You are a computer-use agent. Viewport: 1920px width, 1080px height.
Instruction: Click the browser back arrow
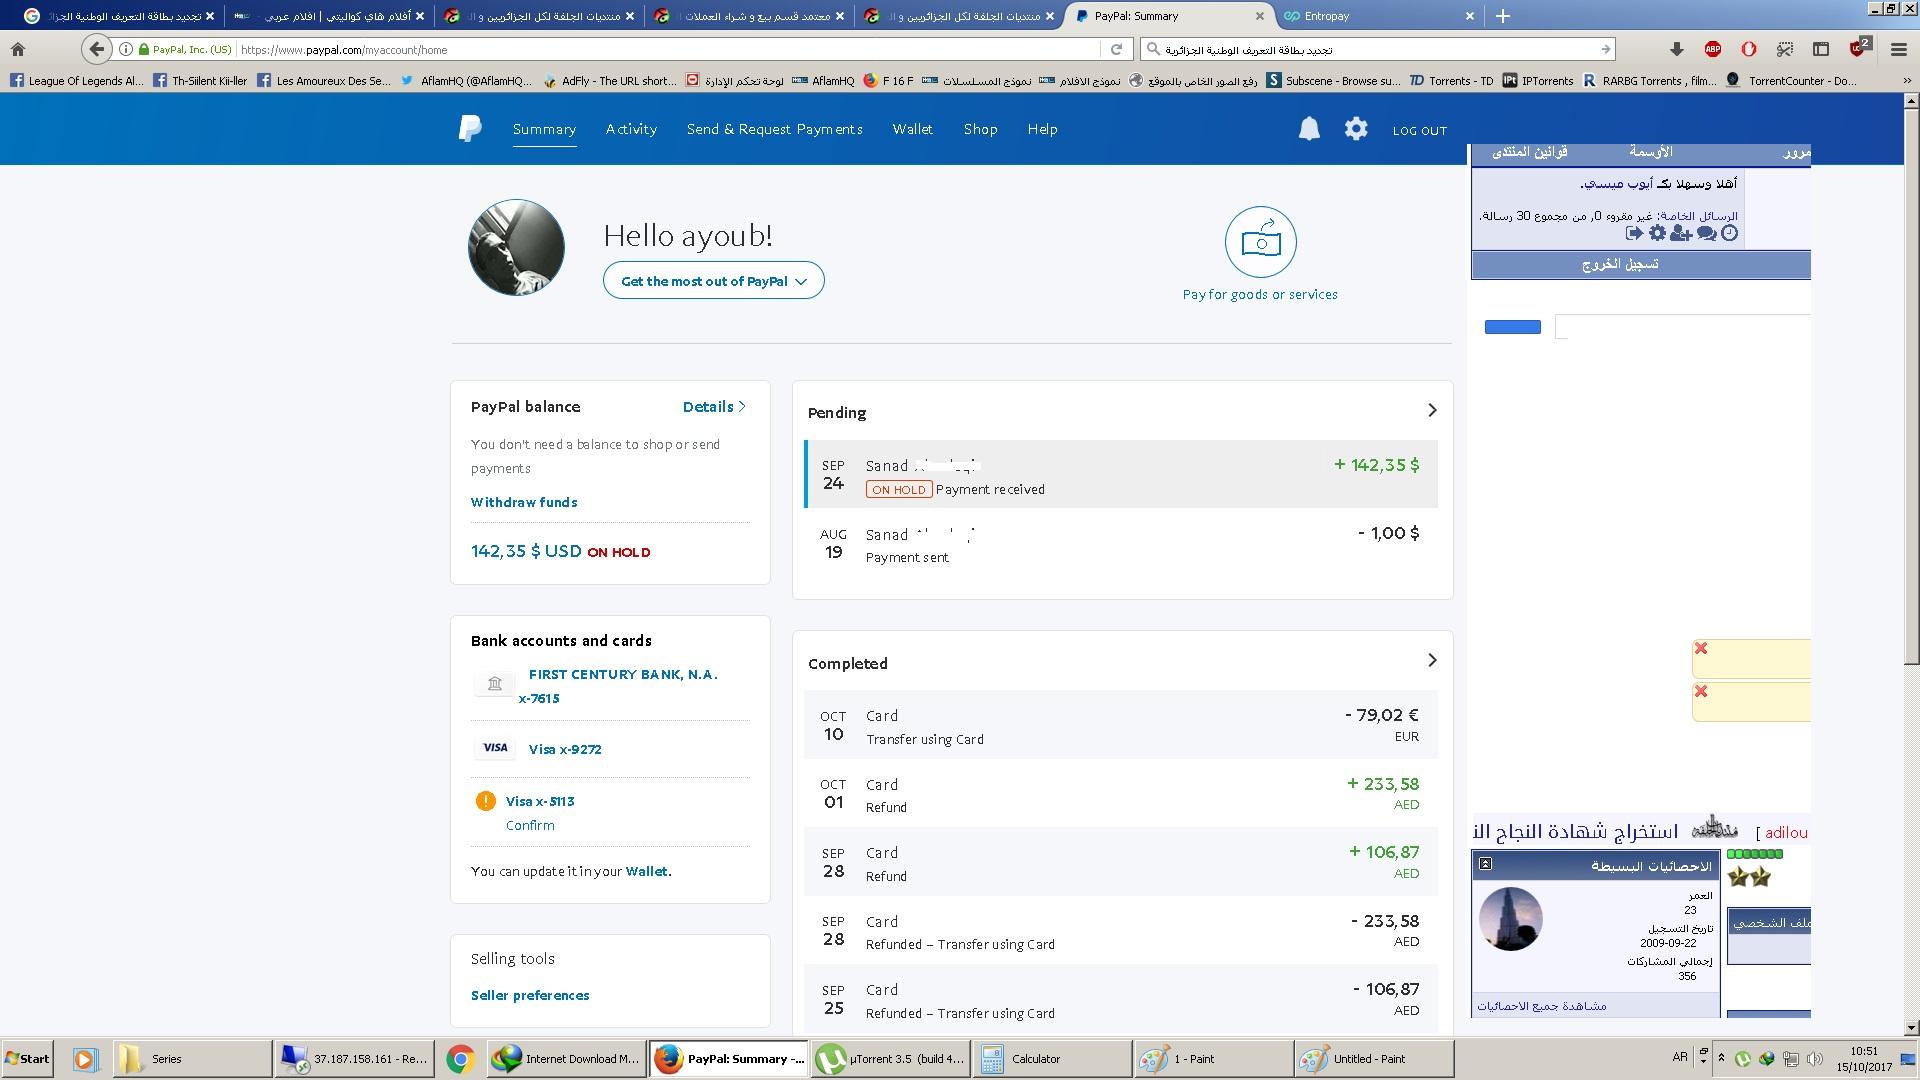click(x=96, y=49)
